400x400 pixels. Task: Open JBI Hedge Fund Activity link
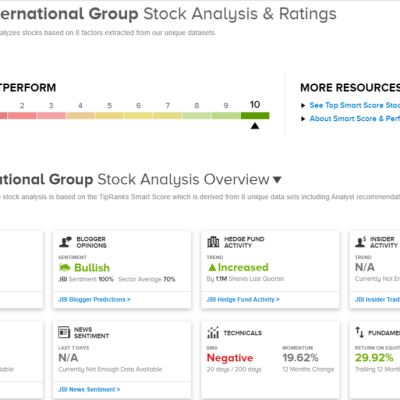coord(243,300)
